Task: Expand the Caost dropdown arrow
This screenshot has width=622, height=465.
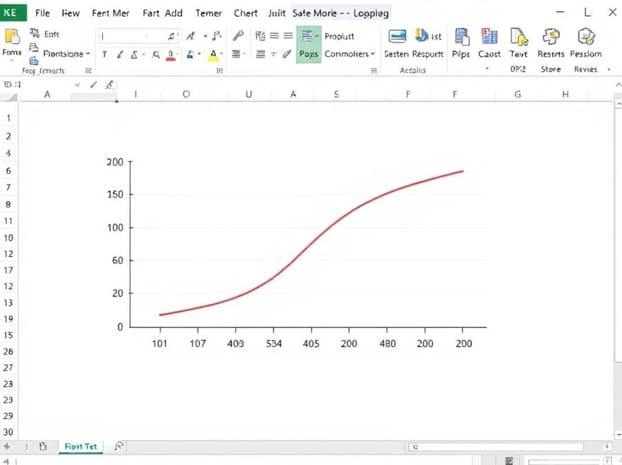Action: pyautogui.click(x=487, y=69)
